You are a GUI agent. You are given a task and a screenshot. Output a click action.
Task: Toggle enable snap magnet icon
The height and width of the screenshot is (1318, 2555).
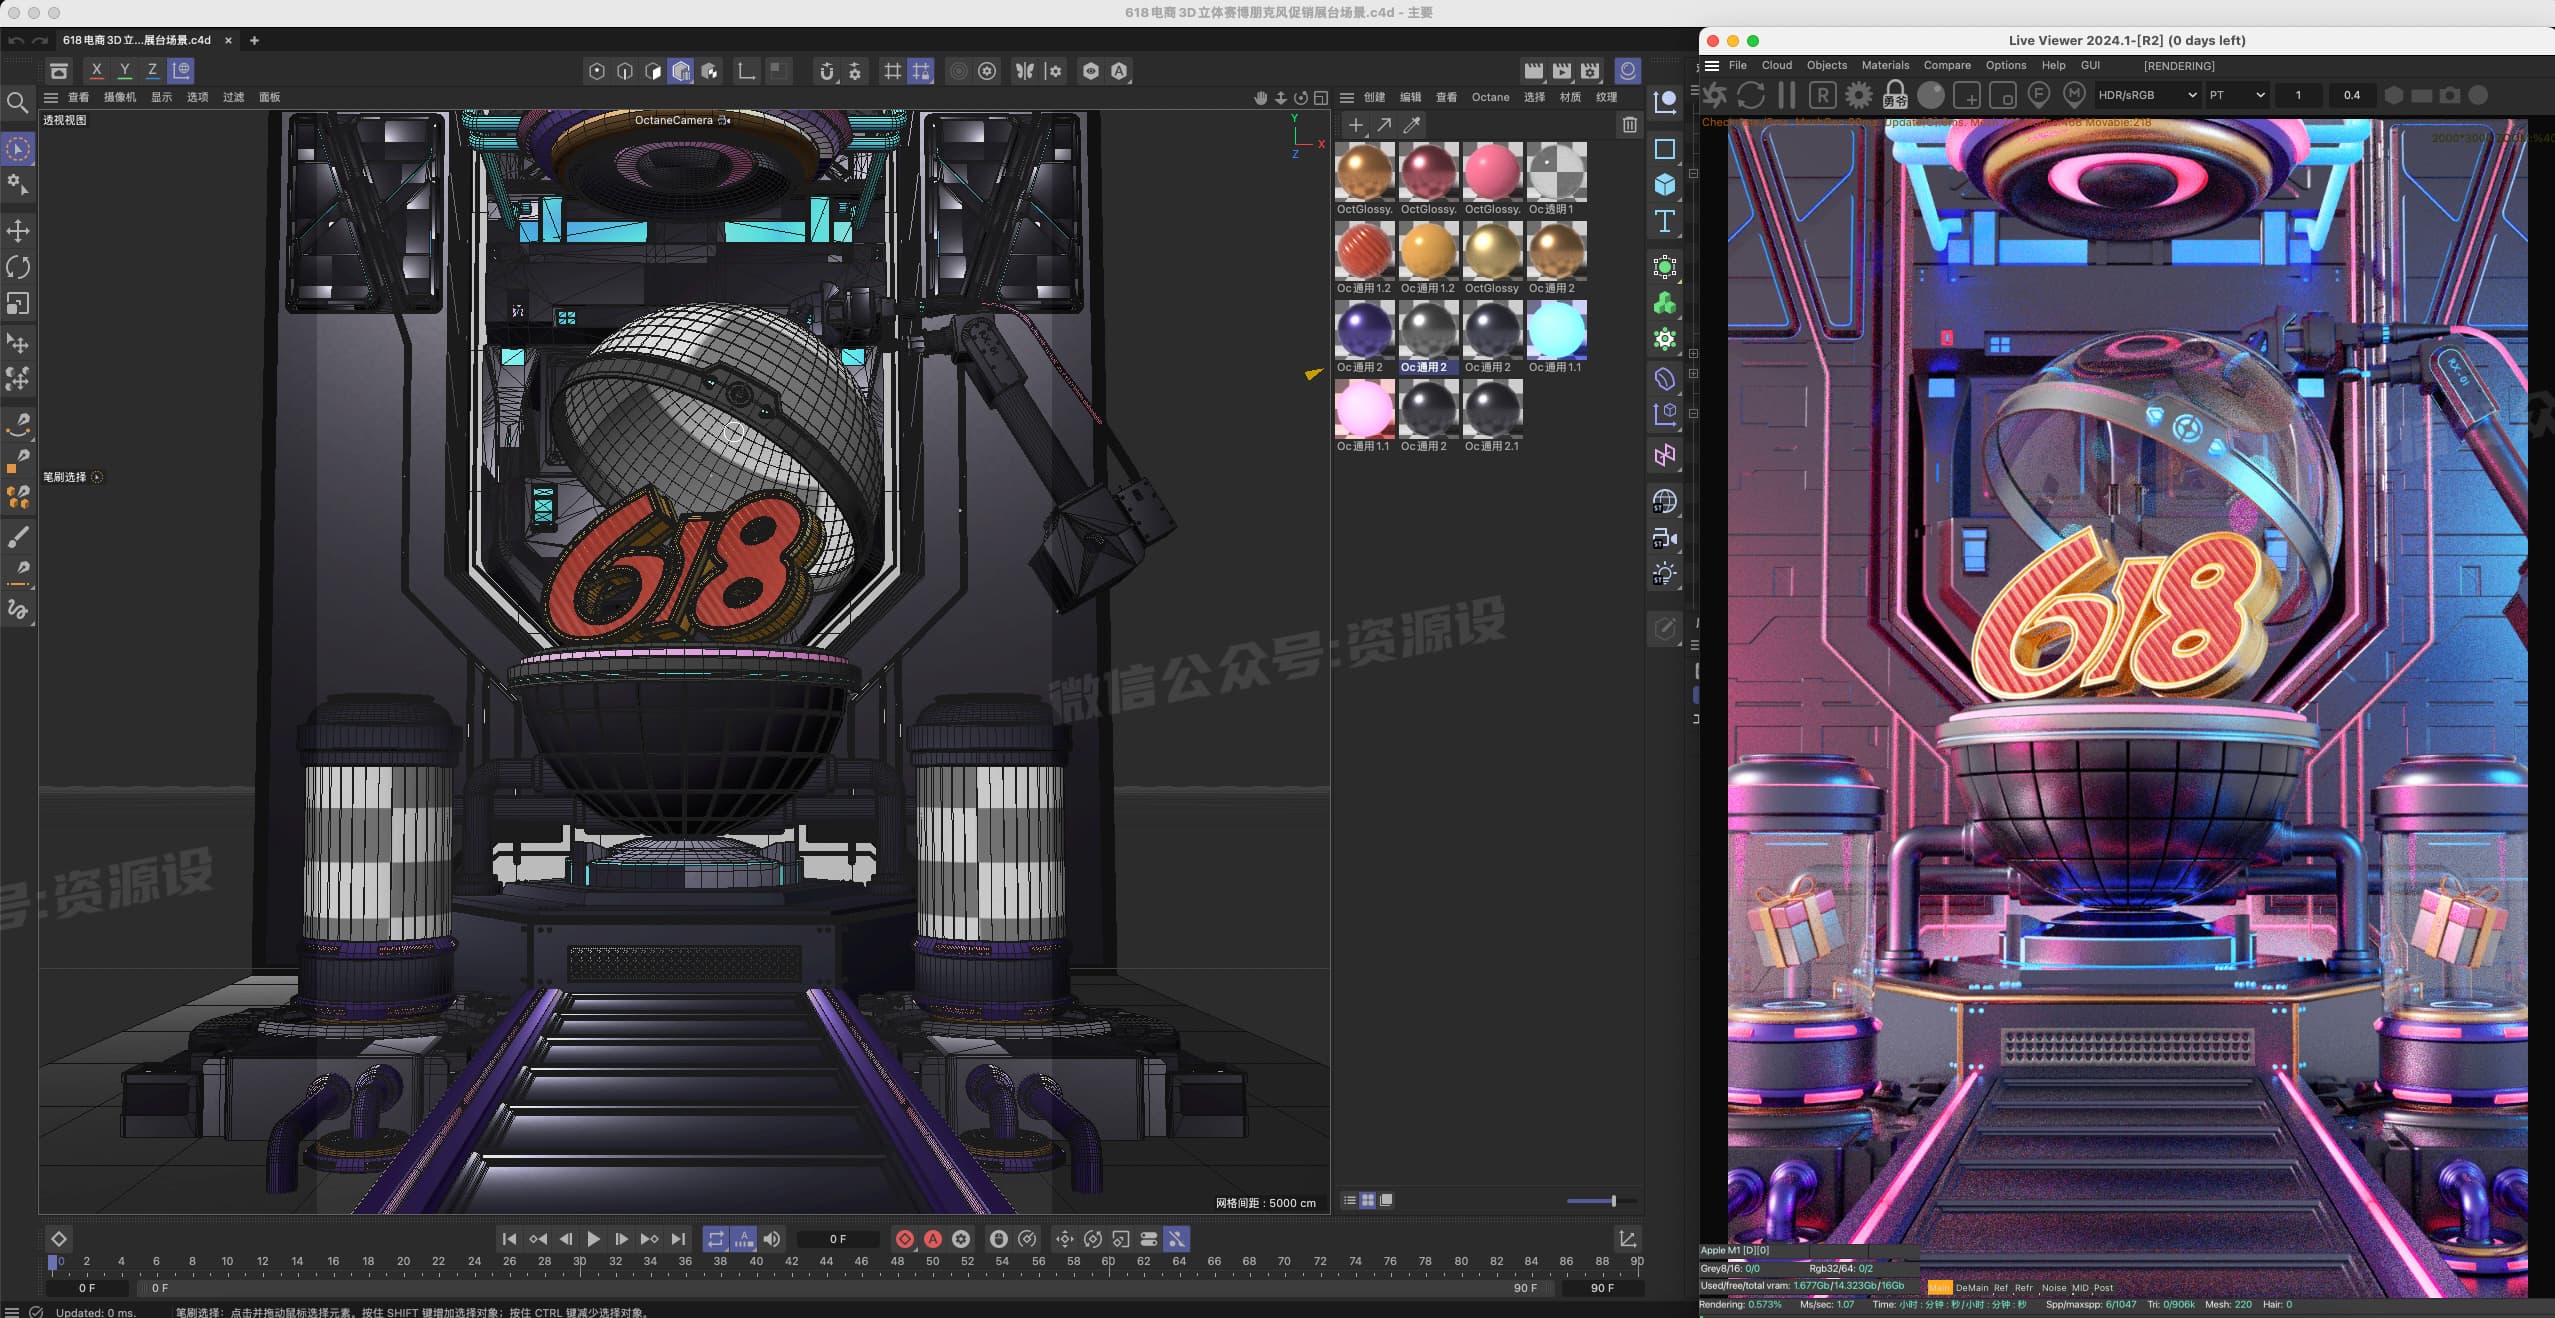(826, 71)
